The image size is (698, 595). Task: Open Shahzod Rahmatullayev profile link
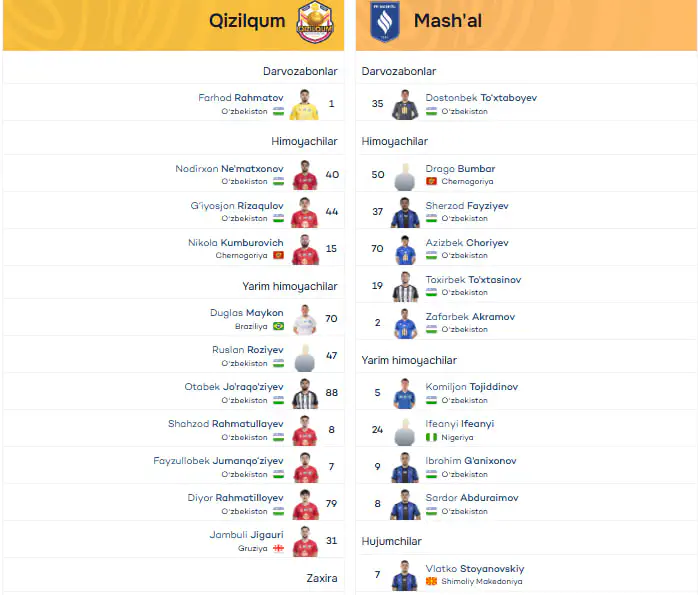click(226, 424)
